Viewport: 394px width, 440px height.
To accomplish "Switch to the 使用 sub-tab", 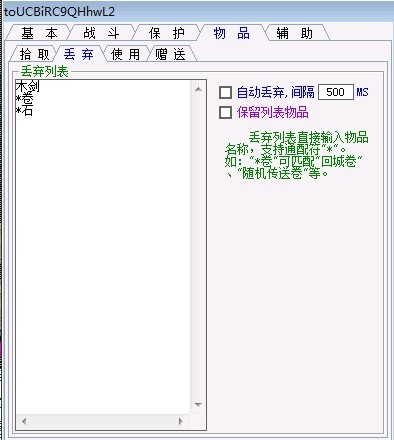I will pos(125,54).
